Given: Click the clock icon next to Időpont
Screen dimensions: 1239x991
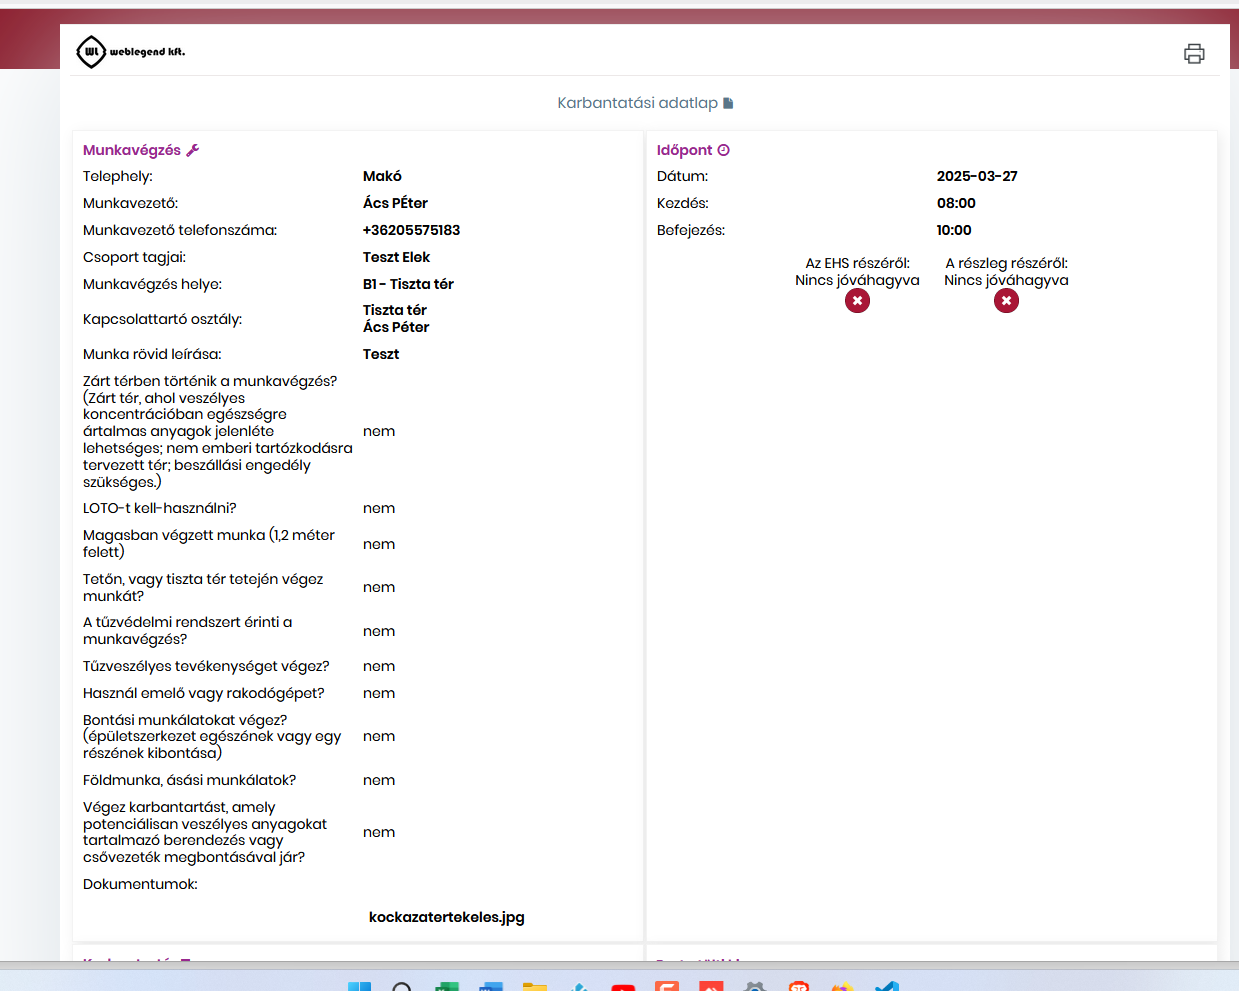Looking at the screenshot, I should coord(724,150).
